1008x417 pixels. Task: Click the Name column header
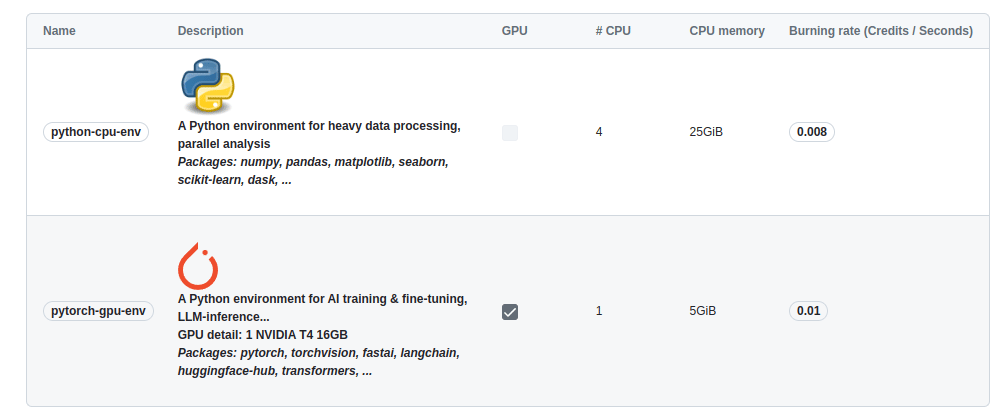60,31
